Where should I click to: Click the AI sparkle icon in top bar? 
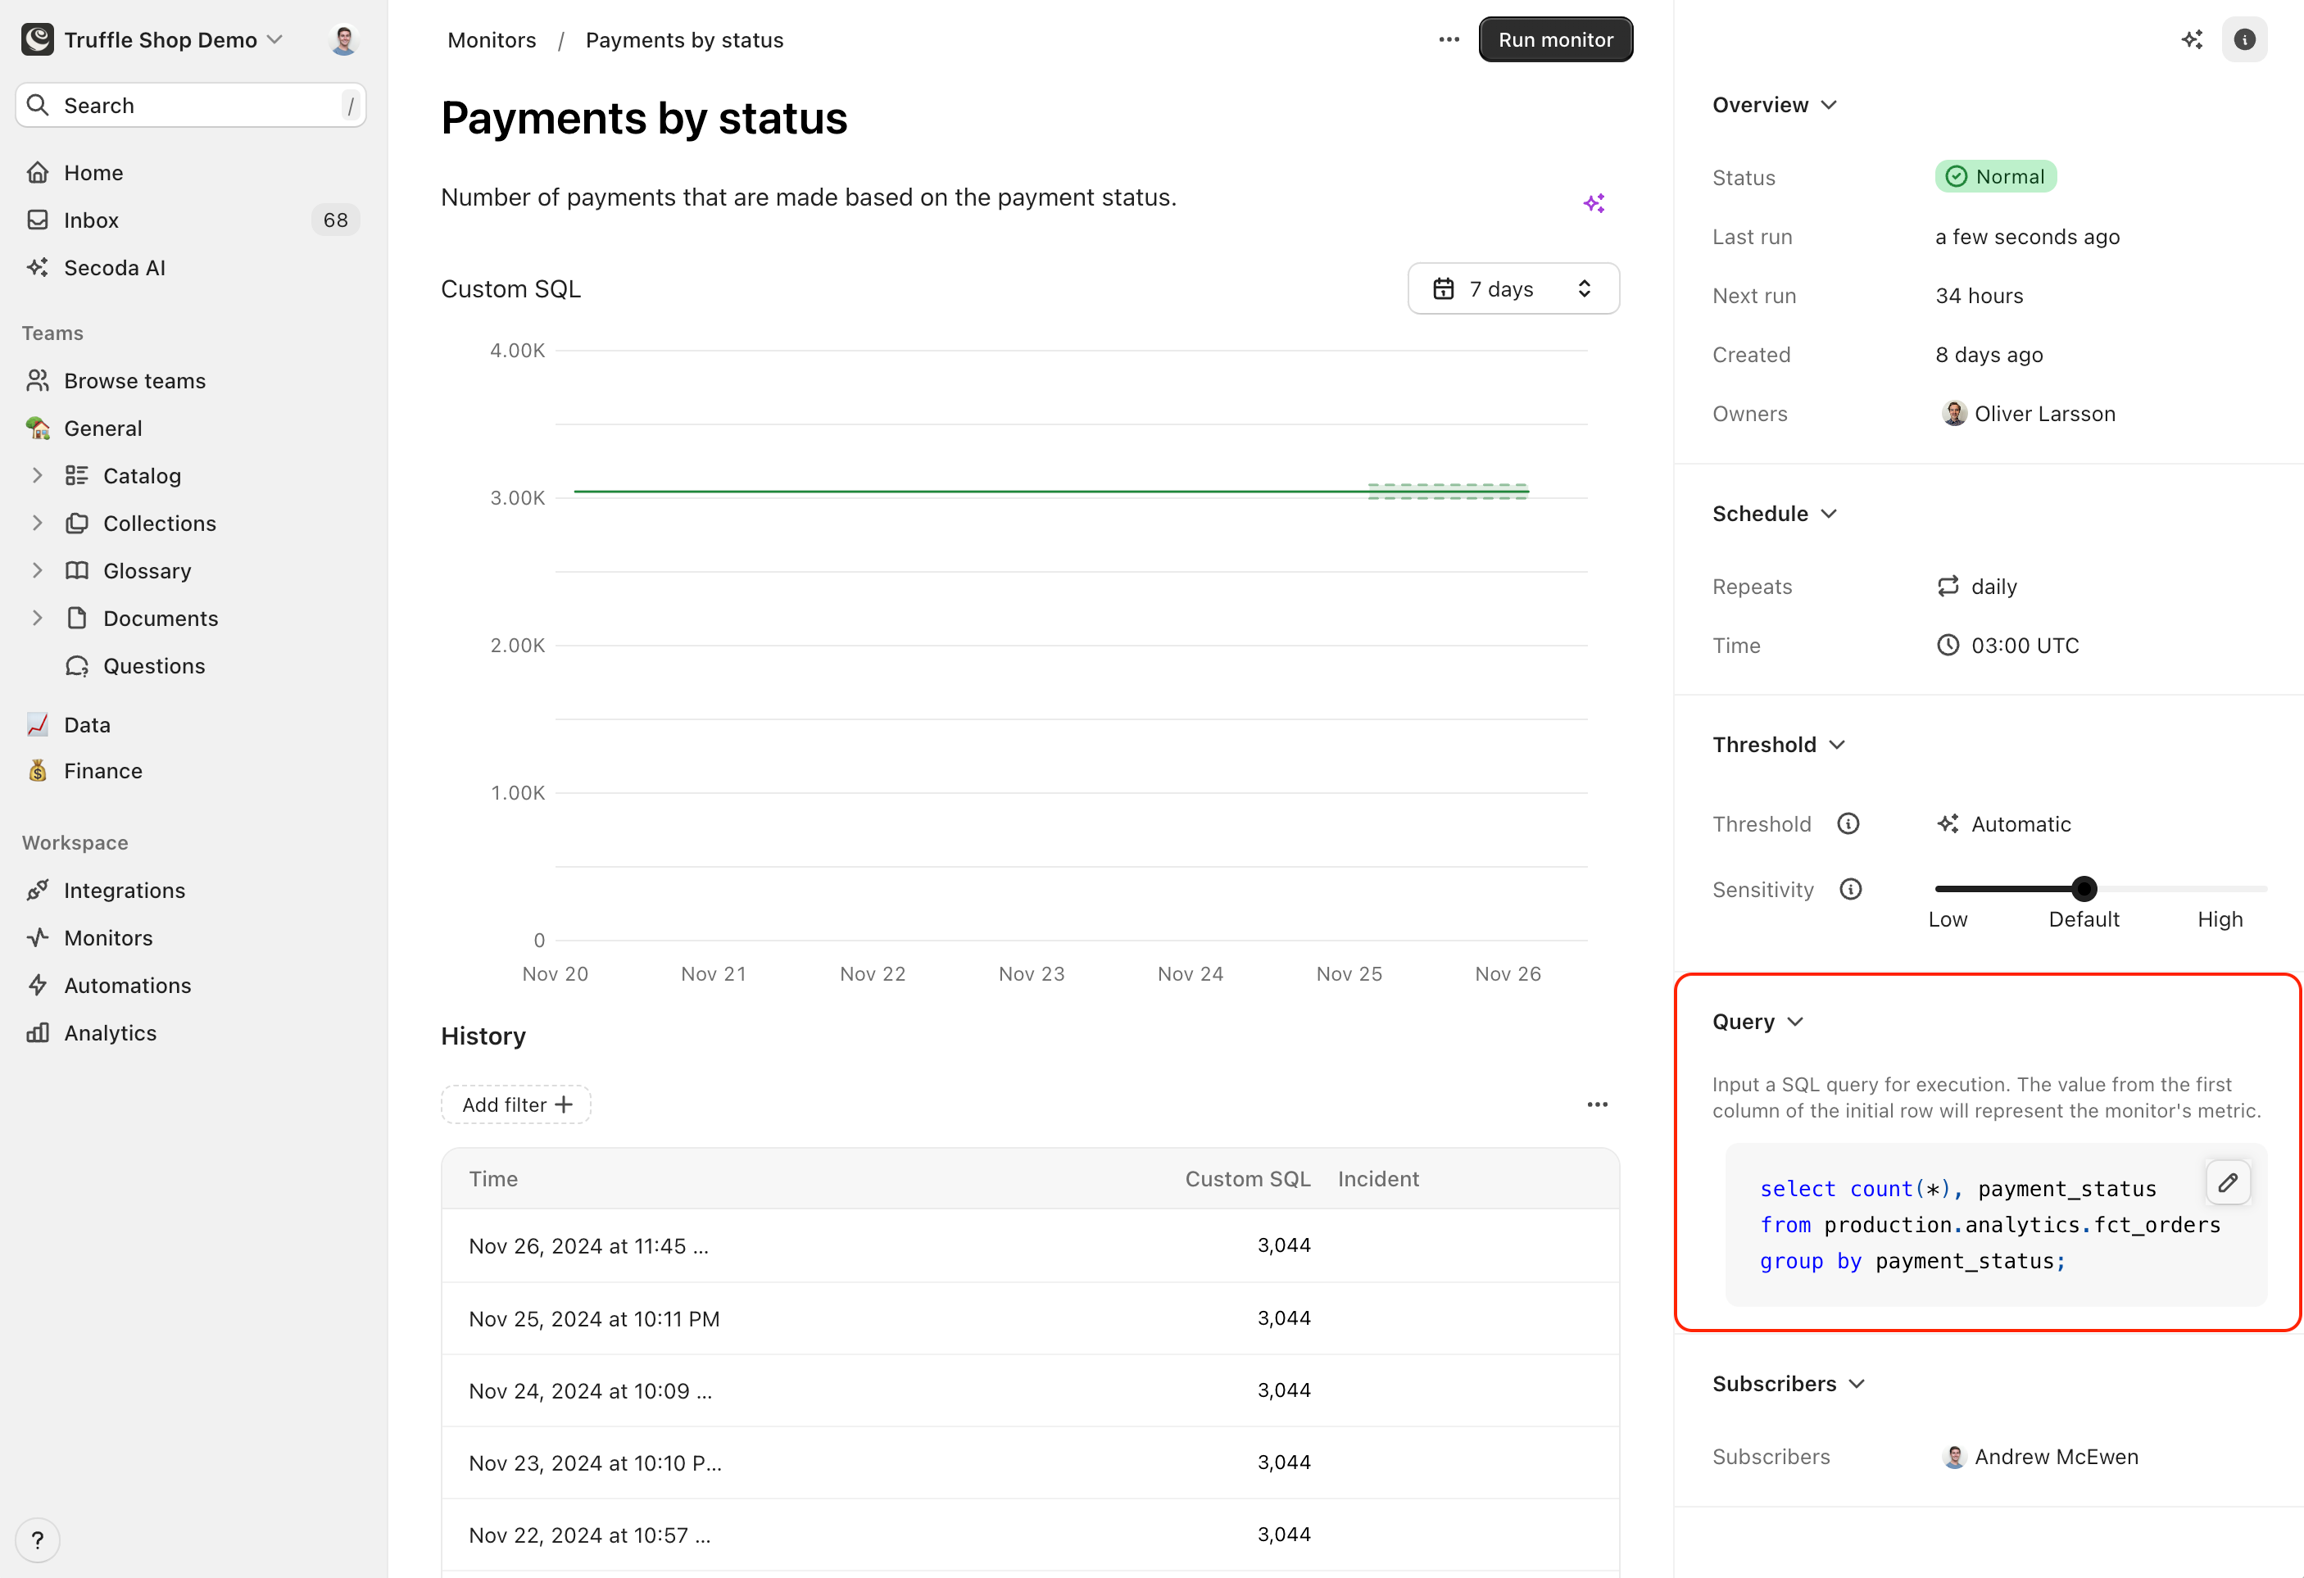(2191, 40)
